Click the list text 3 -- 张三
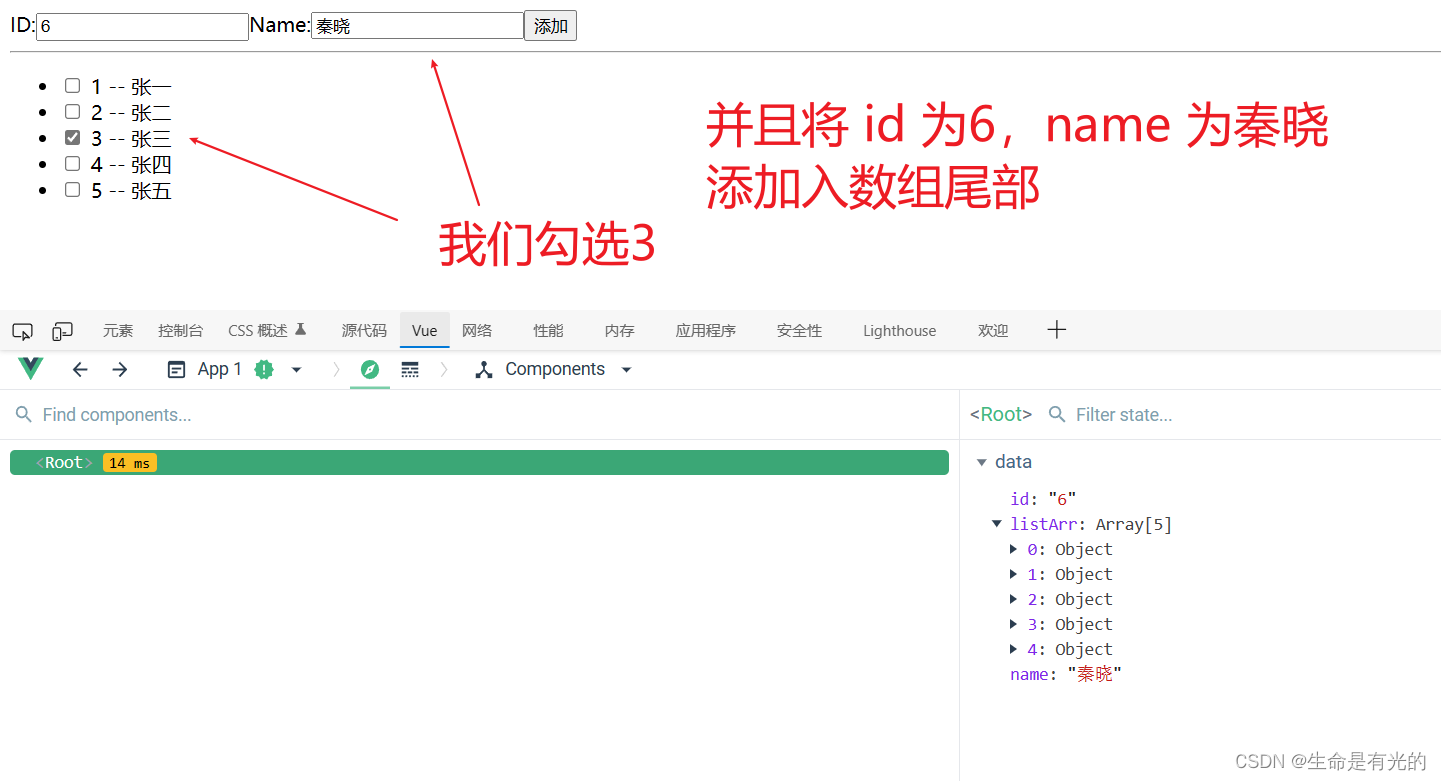The height and width of the screenshot is (781, 1441). [131, 139]
